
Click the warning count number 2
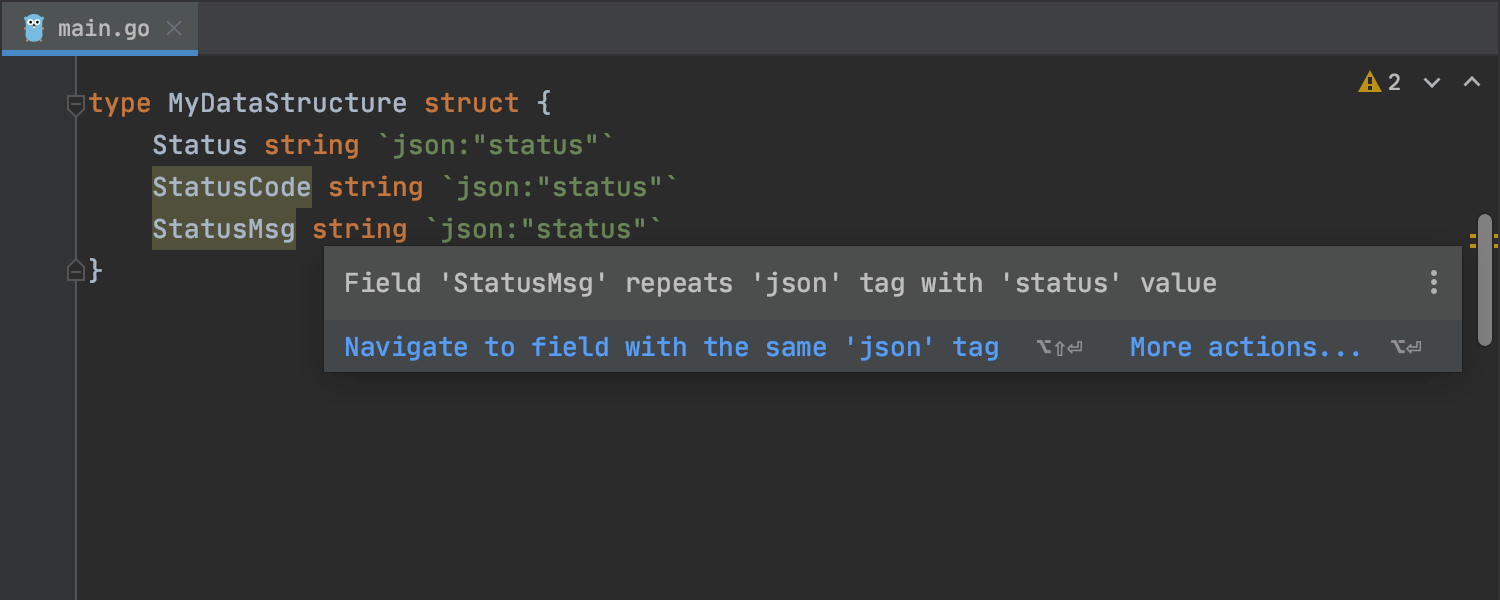pos(1394,82)
